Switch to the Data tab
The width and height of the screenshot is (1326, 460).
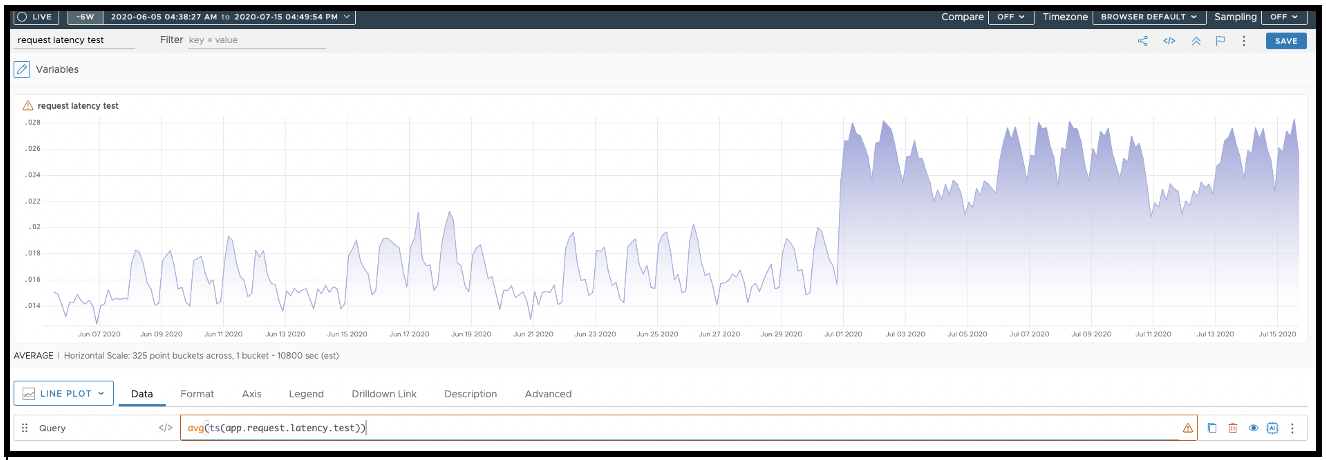point(142,394)
